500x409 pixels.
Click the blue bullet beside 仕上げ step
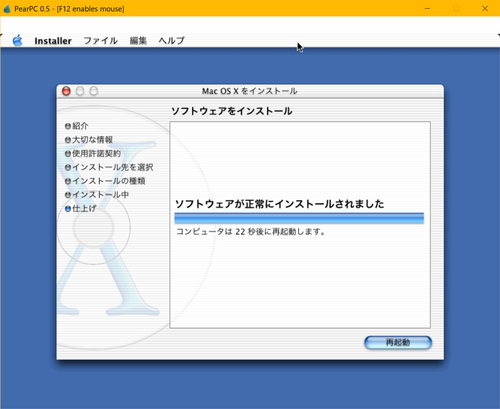68,209
